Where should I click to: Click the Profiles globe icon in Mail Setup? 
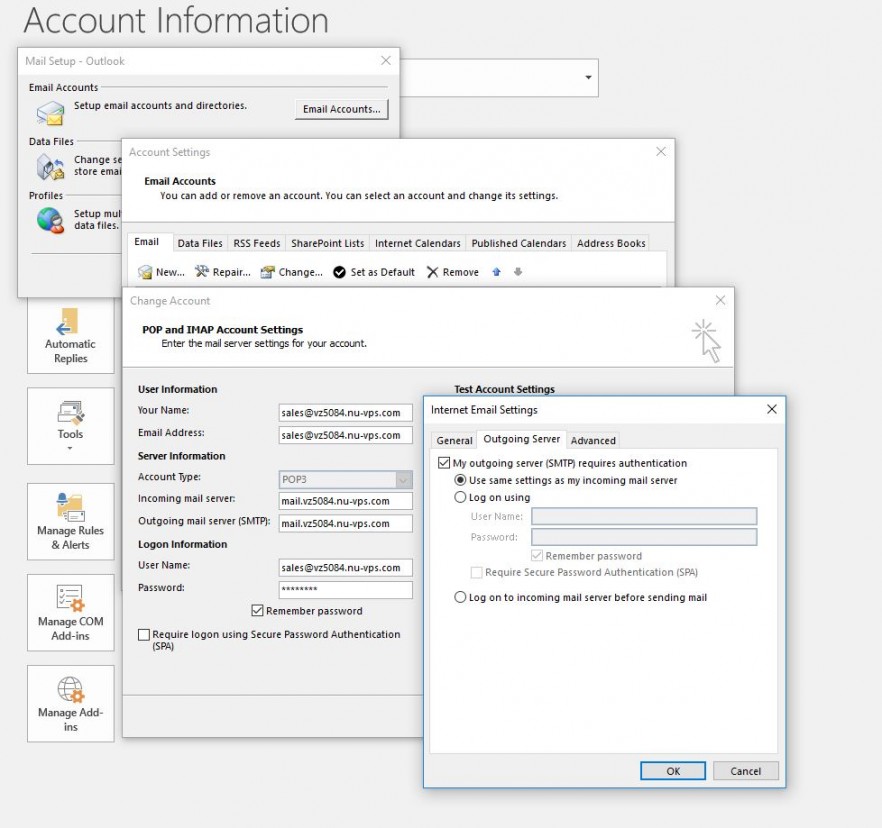click(51, 220)
